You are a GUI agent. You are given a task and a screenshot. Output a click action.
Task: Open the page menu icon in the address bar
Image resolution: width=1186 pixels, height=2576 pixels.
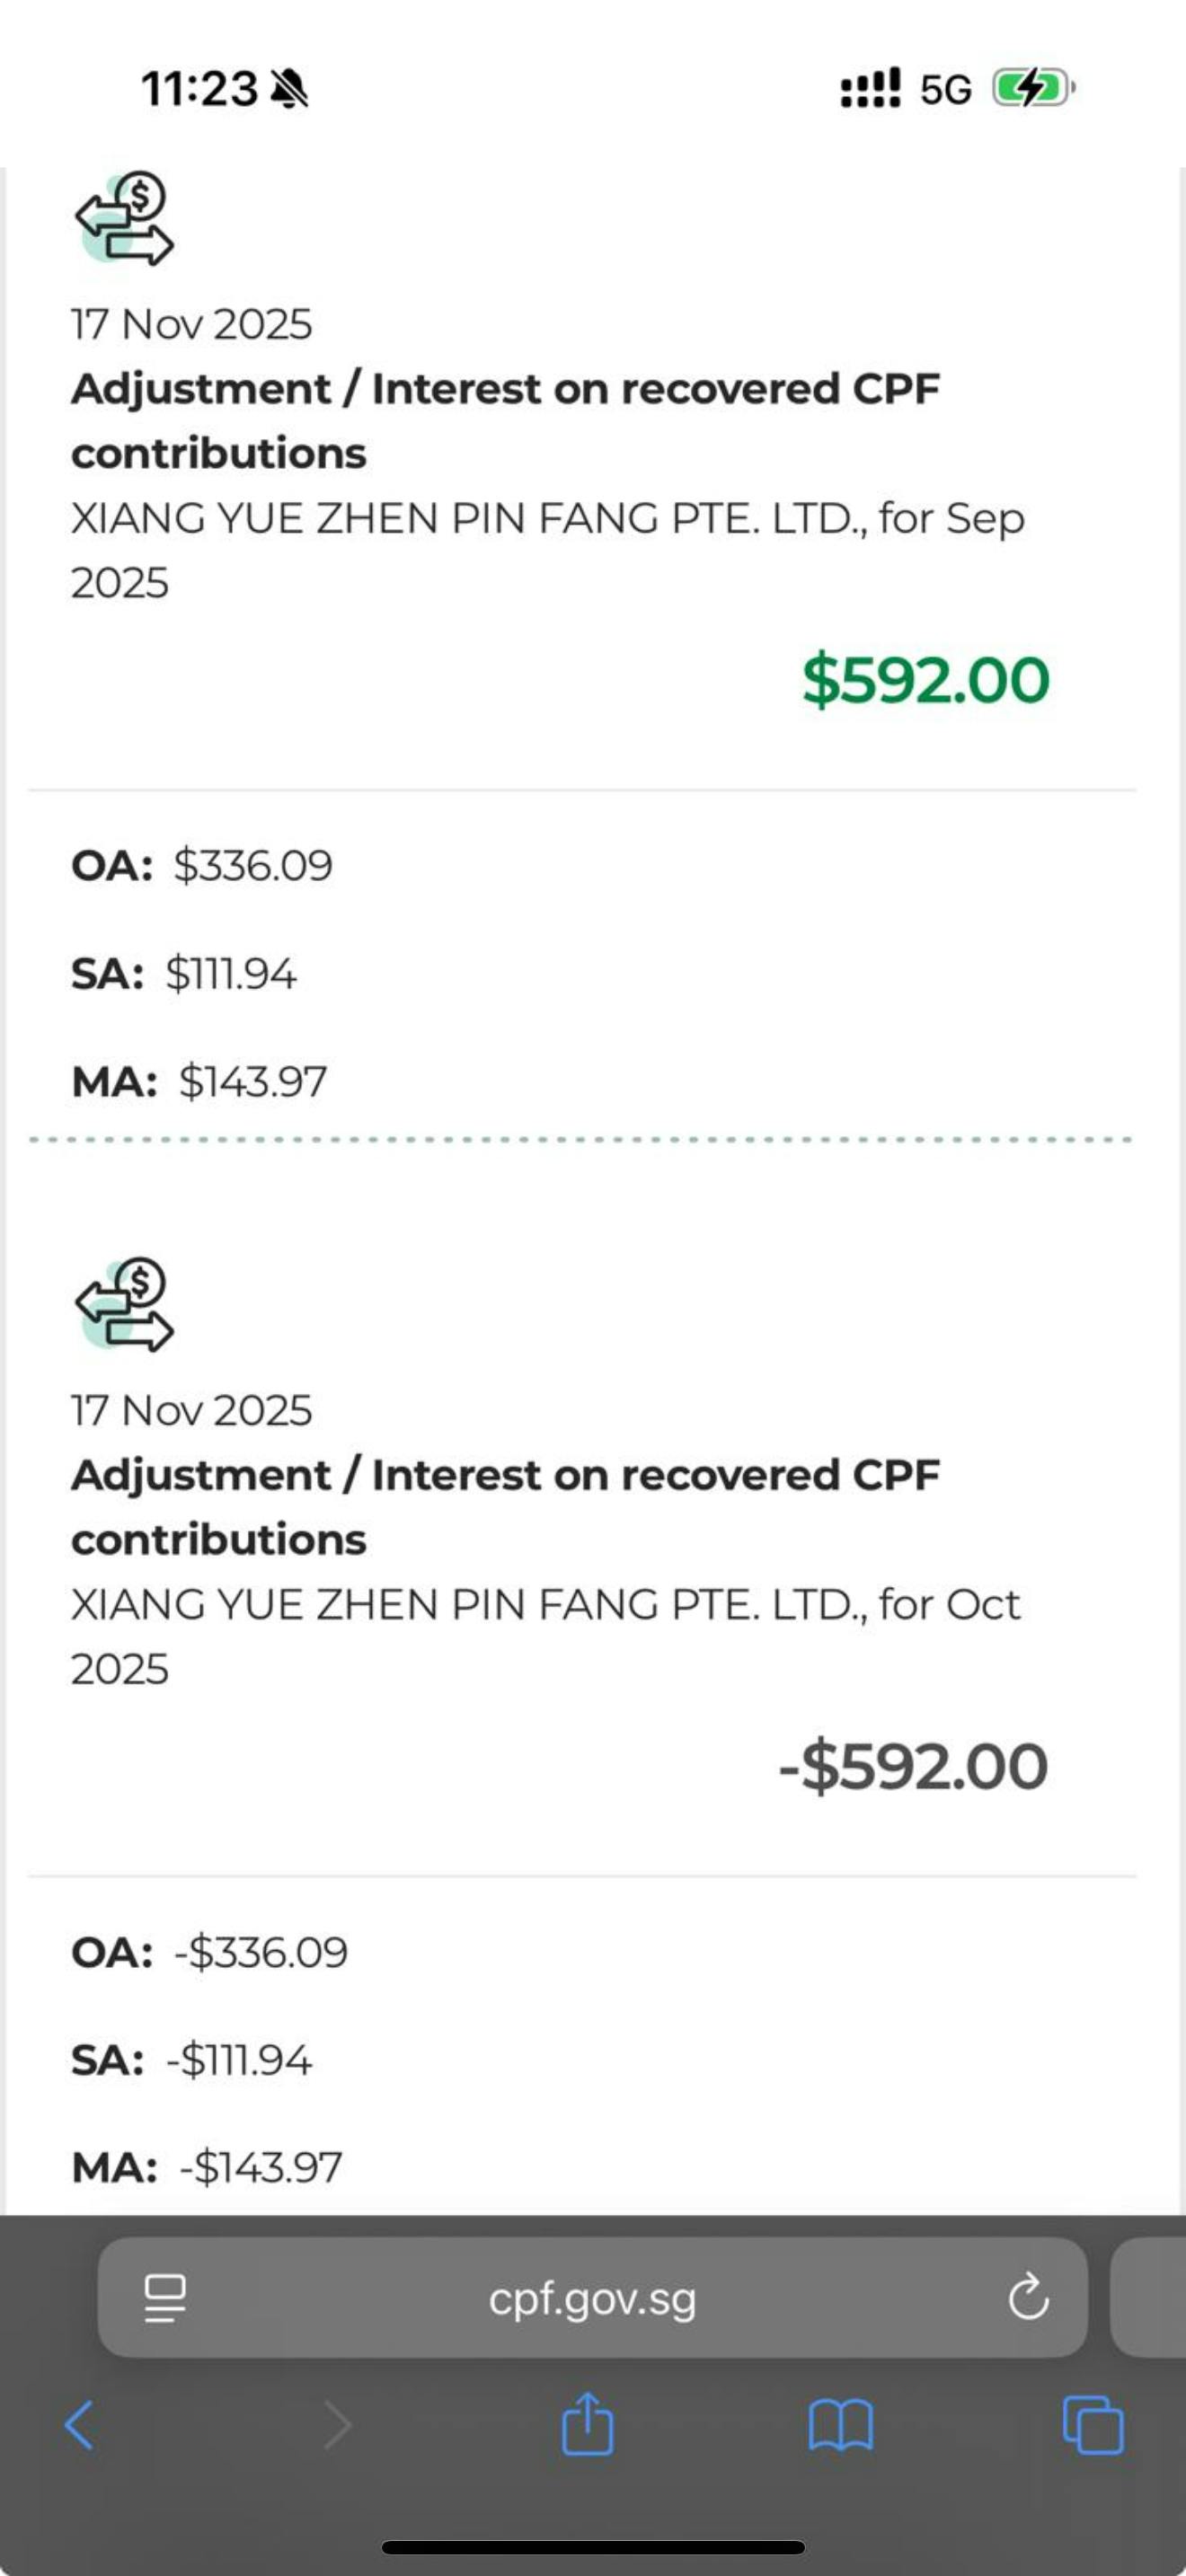[165, 2297]
